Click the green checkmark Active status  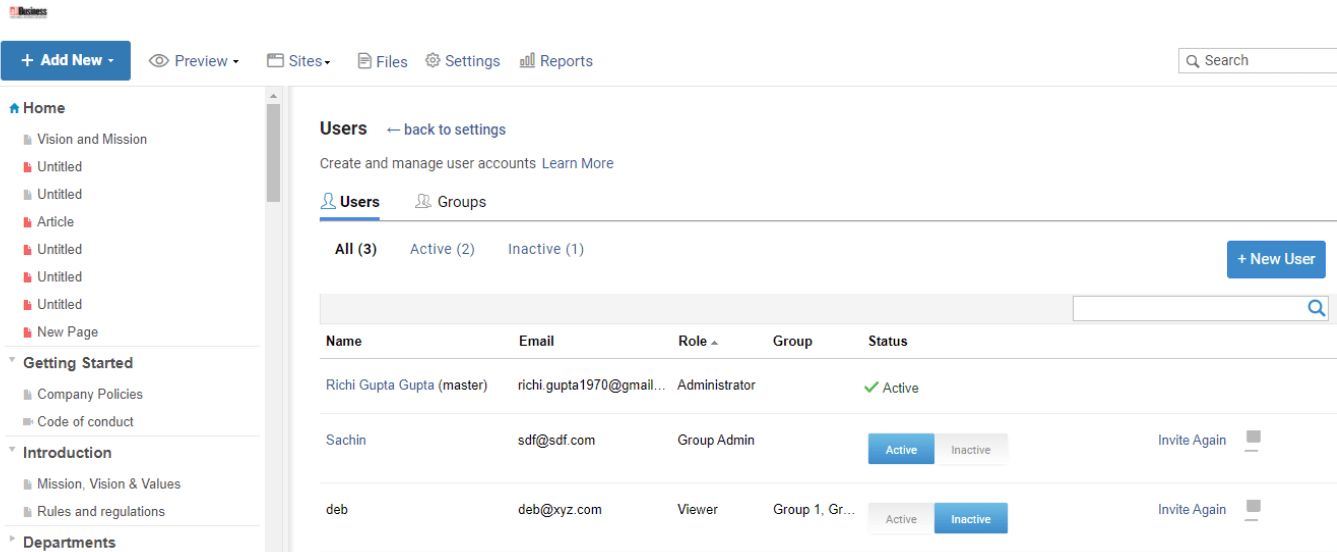tap(891, 388)
